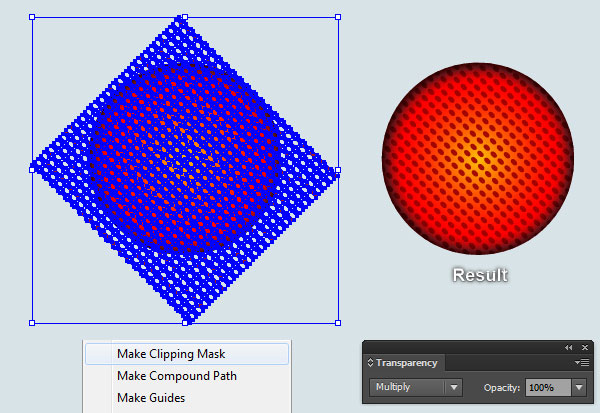Click the Opacity 100% input field

[x=548, y=388]
